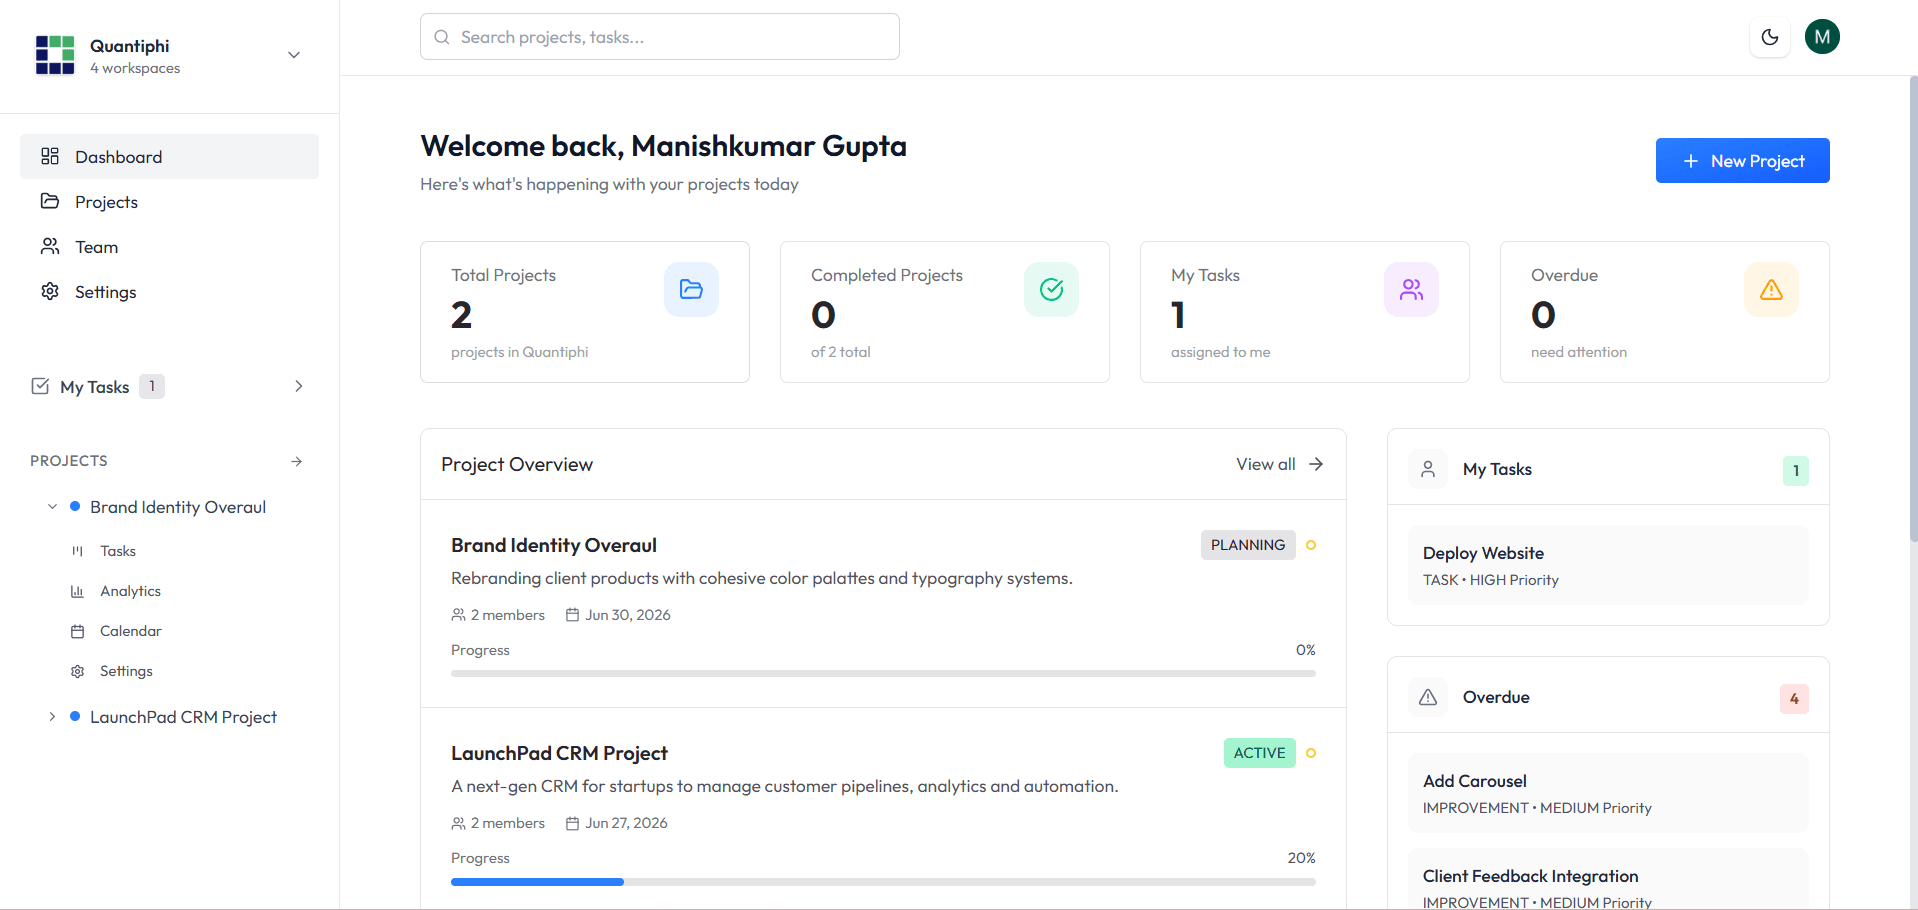Click the status dot beside ACTIVE
1918x910 pixels.
(x=1311, y=753)
